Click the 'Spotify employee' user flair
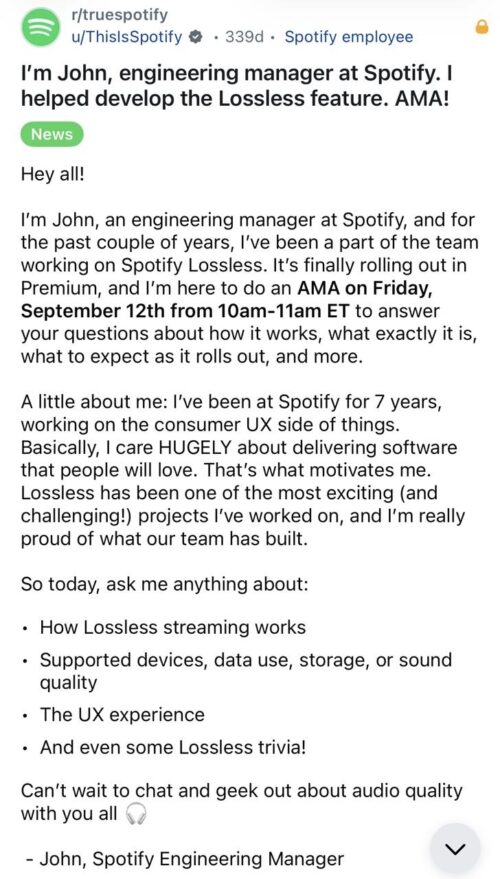Screen dimensions: 500x879 pos(349,38)
